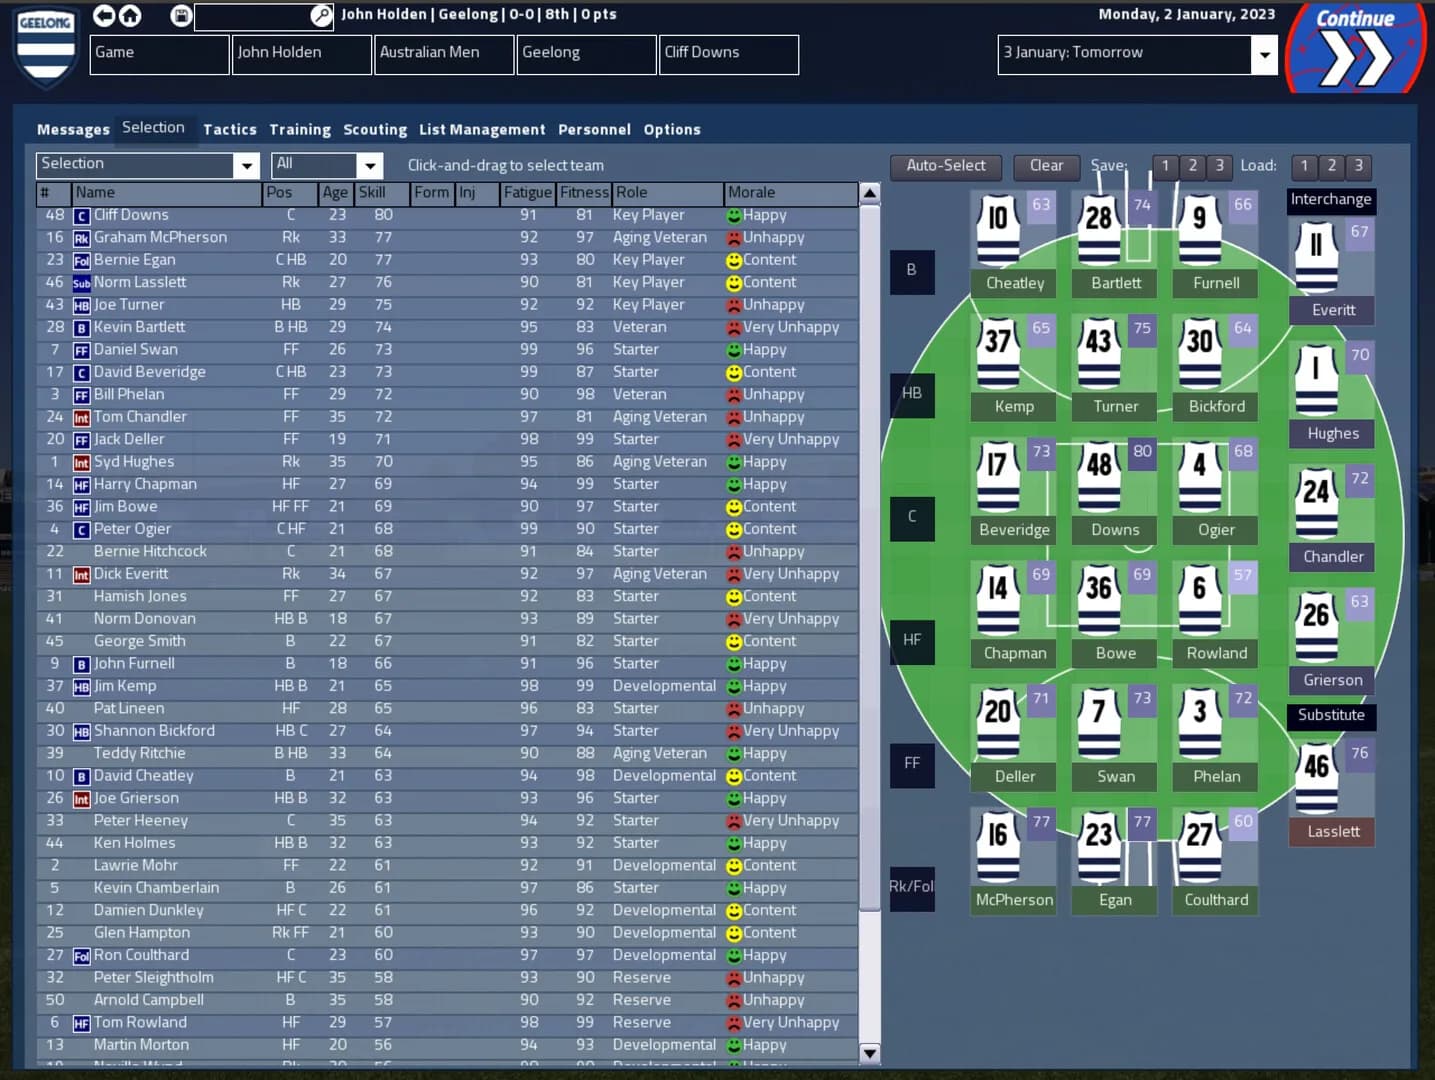
Task: Select the Kemp number 37 jersey
Action: [998, 353]
